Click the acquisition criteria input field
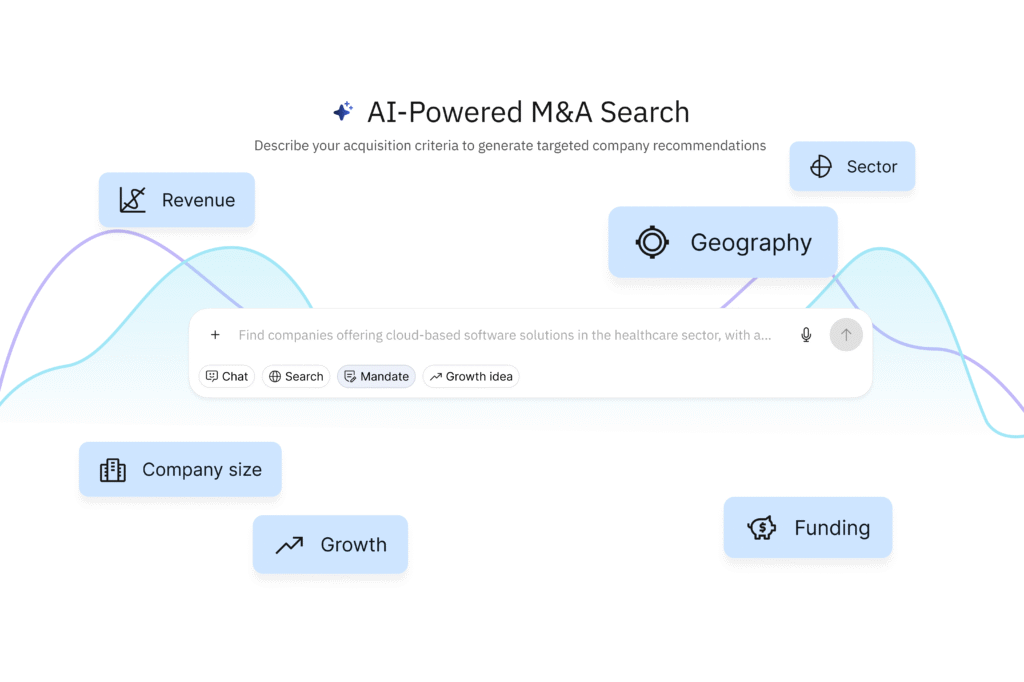 500,335
